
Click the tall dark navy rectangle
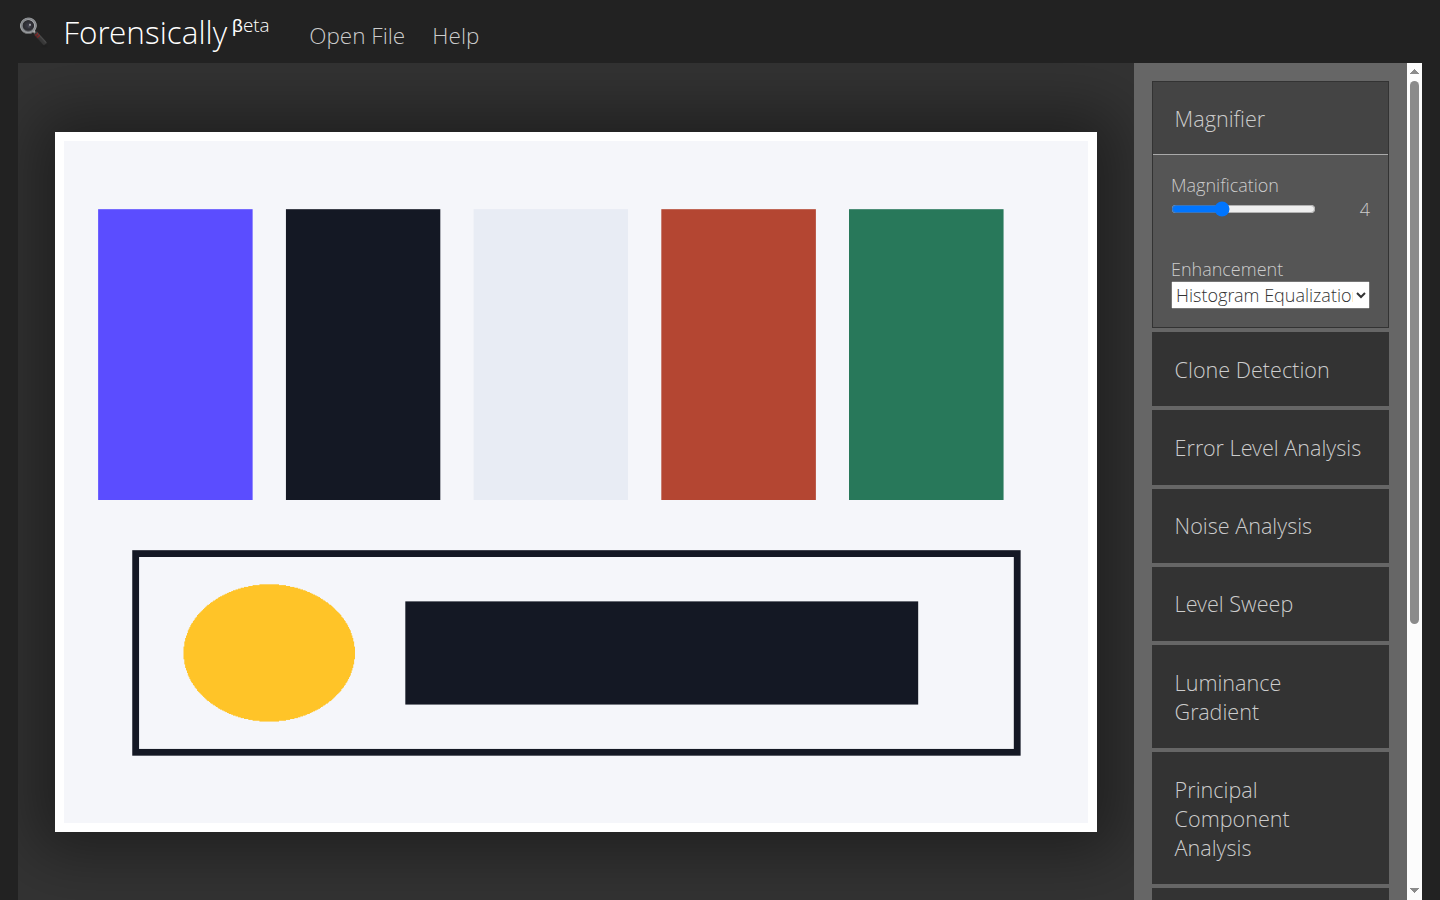point(363,354)
